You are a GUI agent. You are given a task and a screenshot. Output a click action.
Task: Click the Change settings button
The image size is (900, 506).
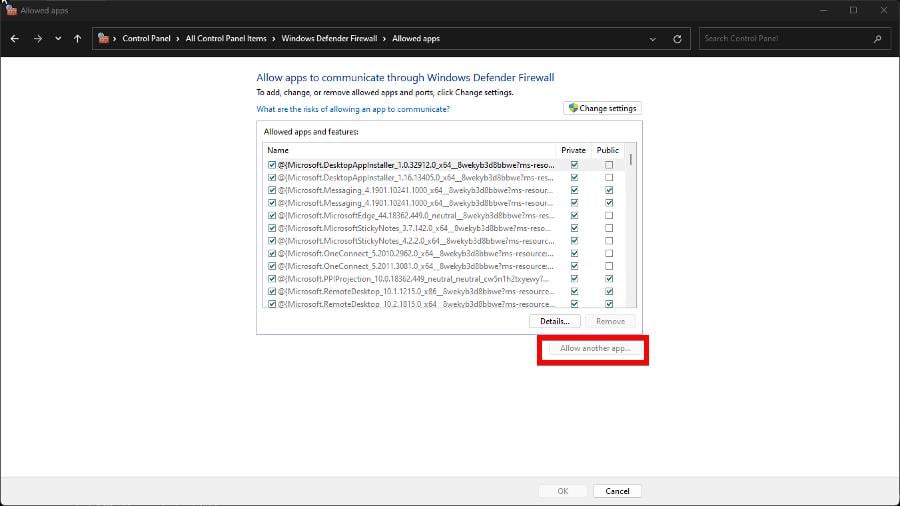click(602, 108)
